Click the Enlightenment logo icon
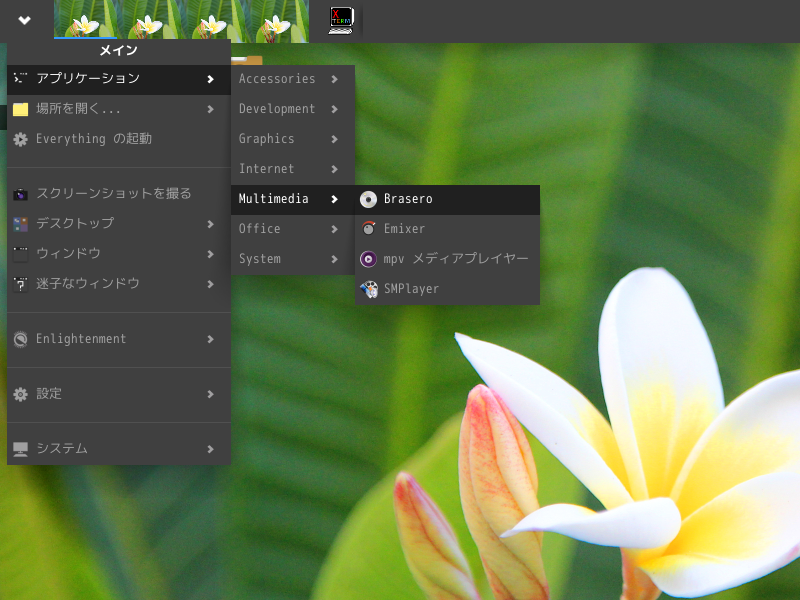 tap(20, 339)
